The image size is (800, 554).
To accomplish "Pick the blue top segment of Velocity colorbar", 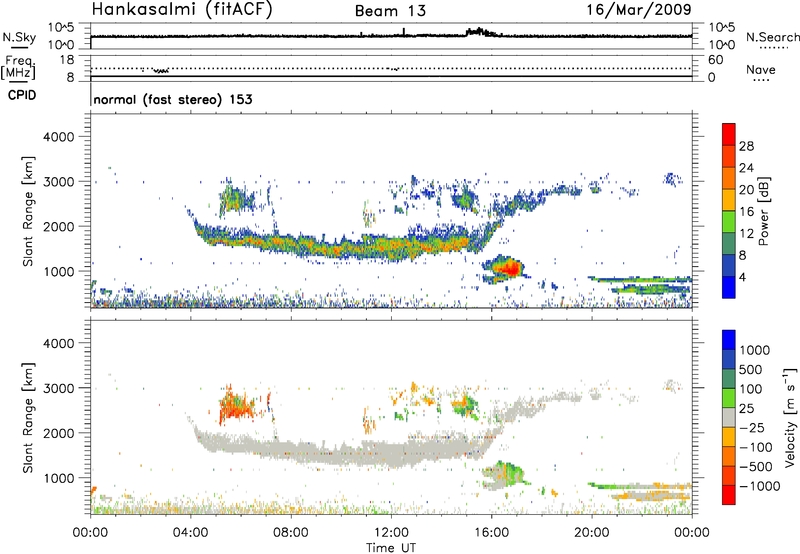I will 729,340.
